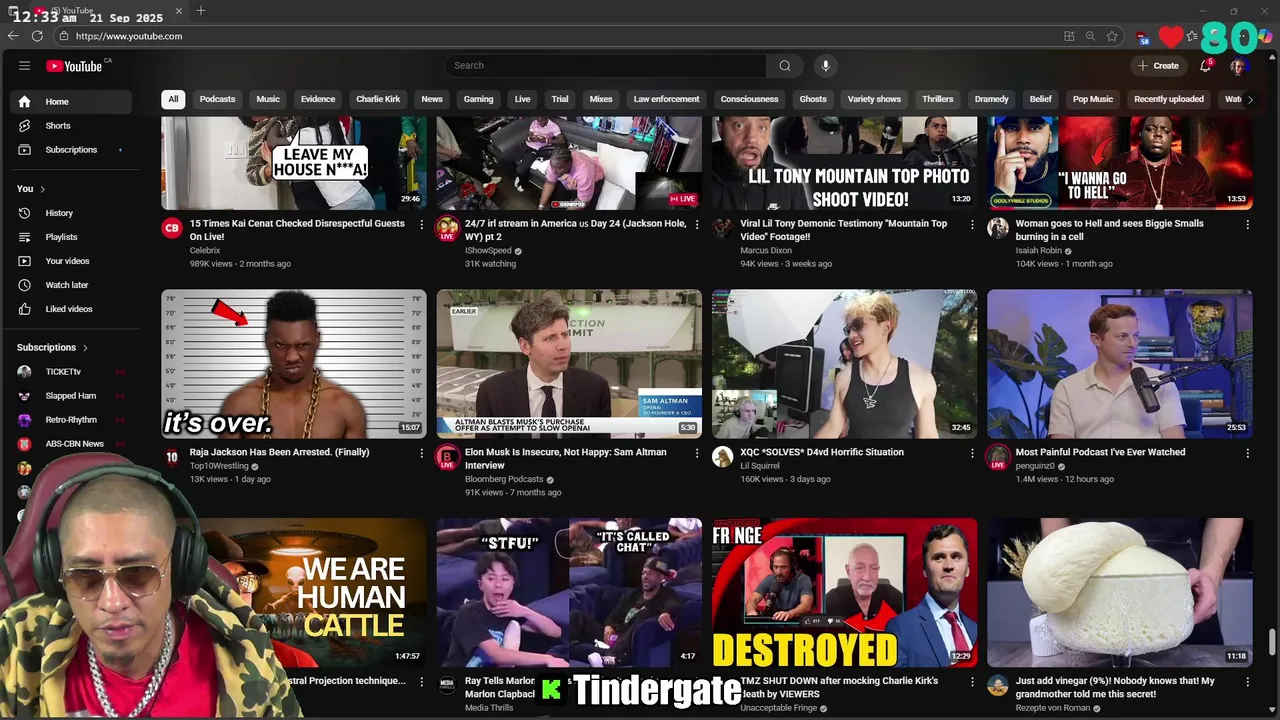Play the vinegar dough thumbnail

tap(1120, 592)
